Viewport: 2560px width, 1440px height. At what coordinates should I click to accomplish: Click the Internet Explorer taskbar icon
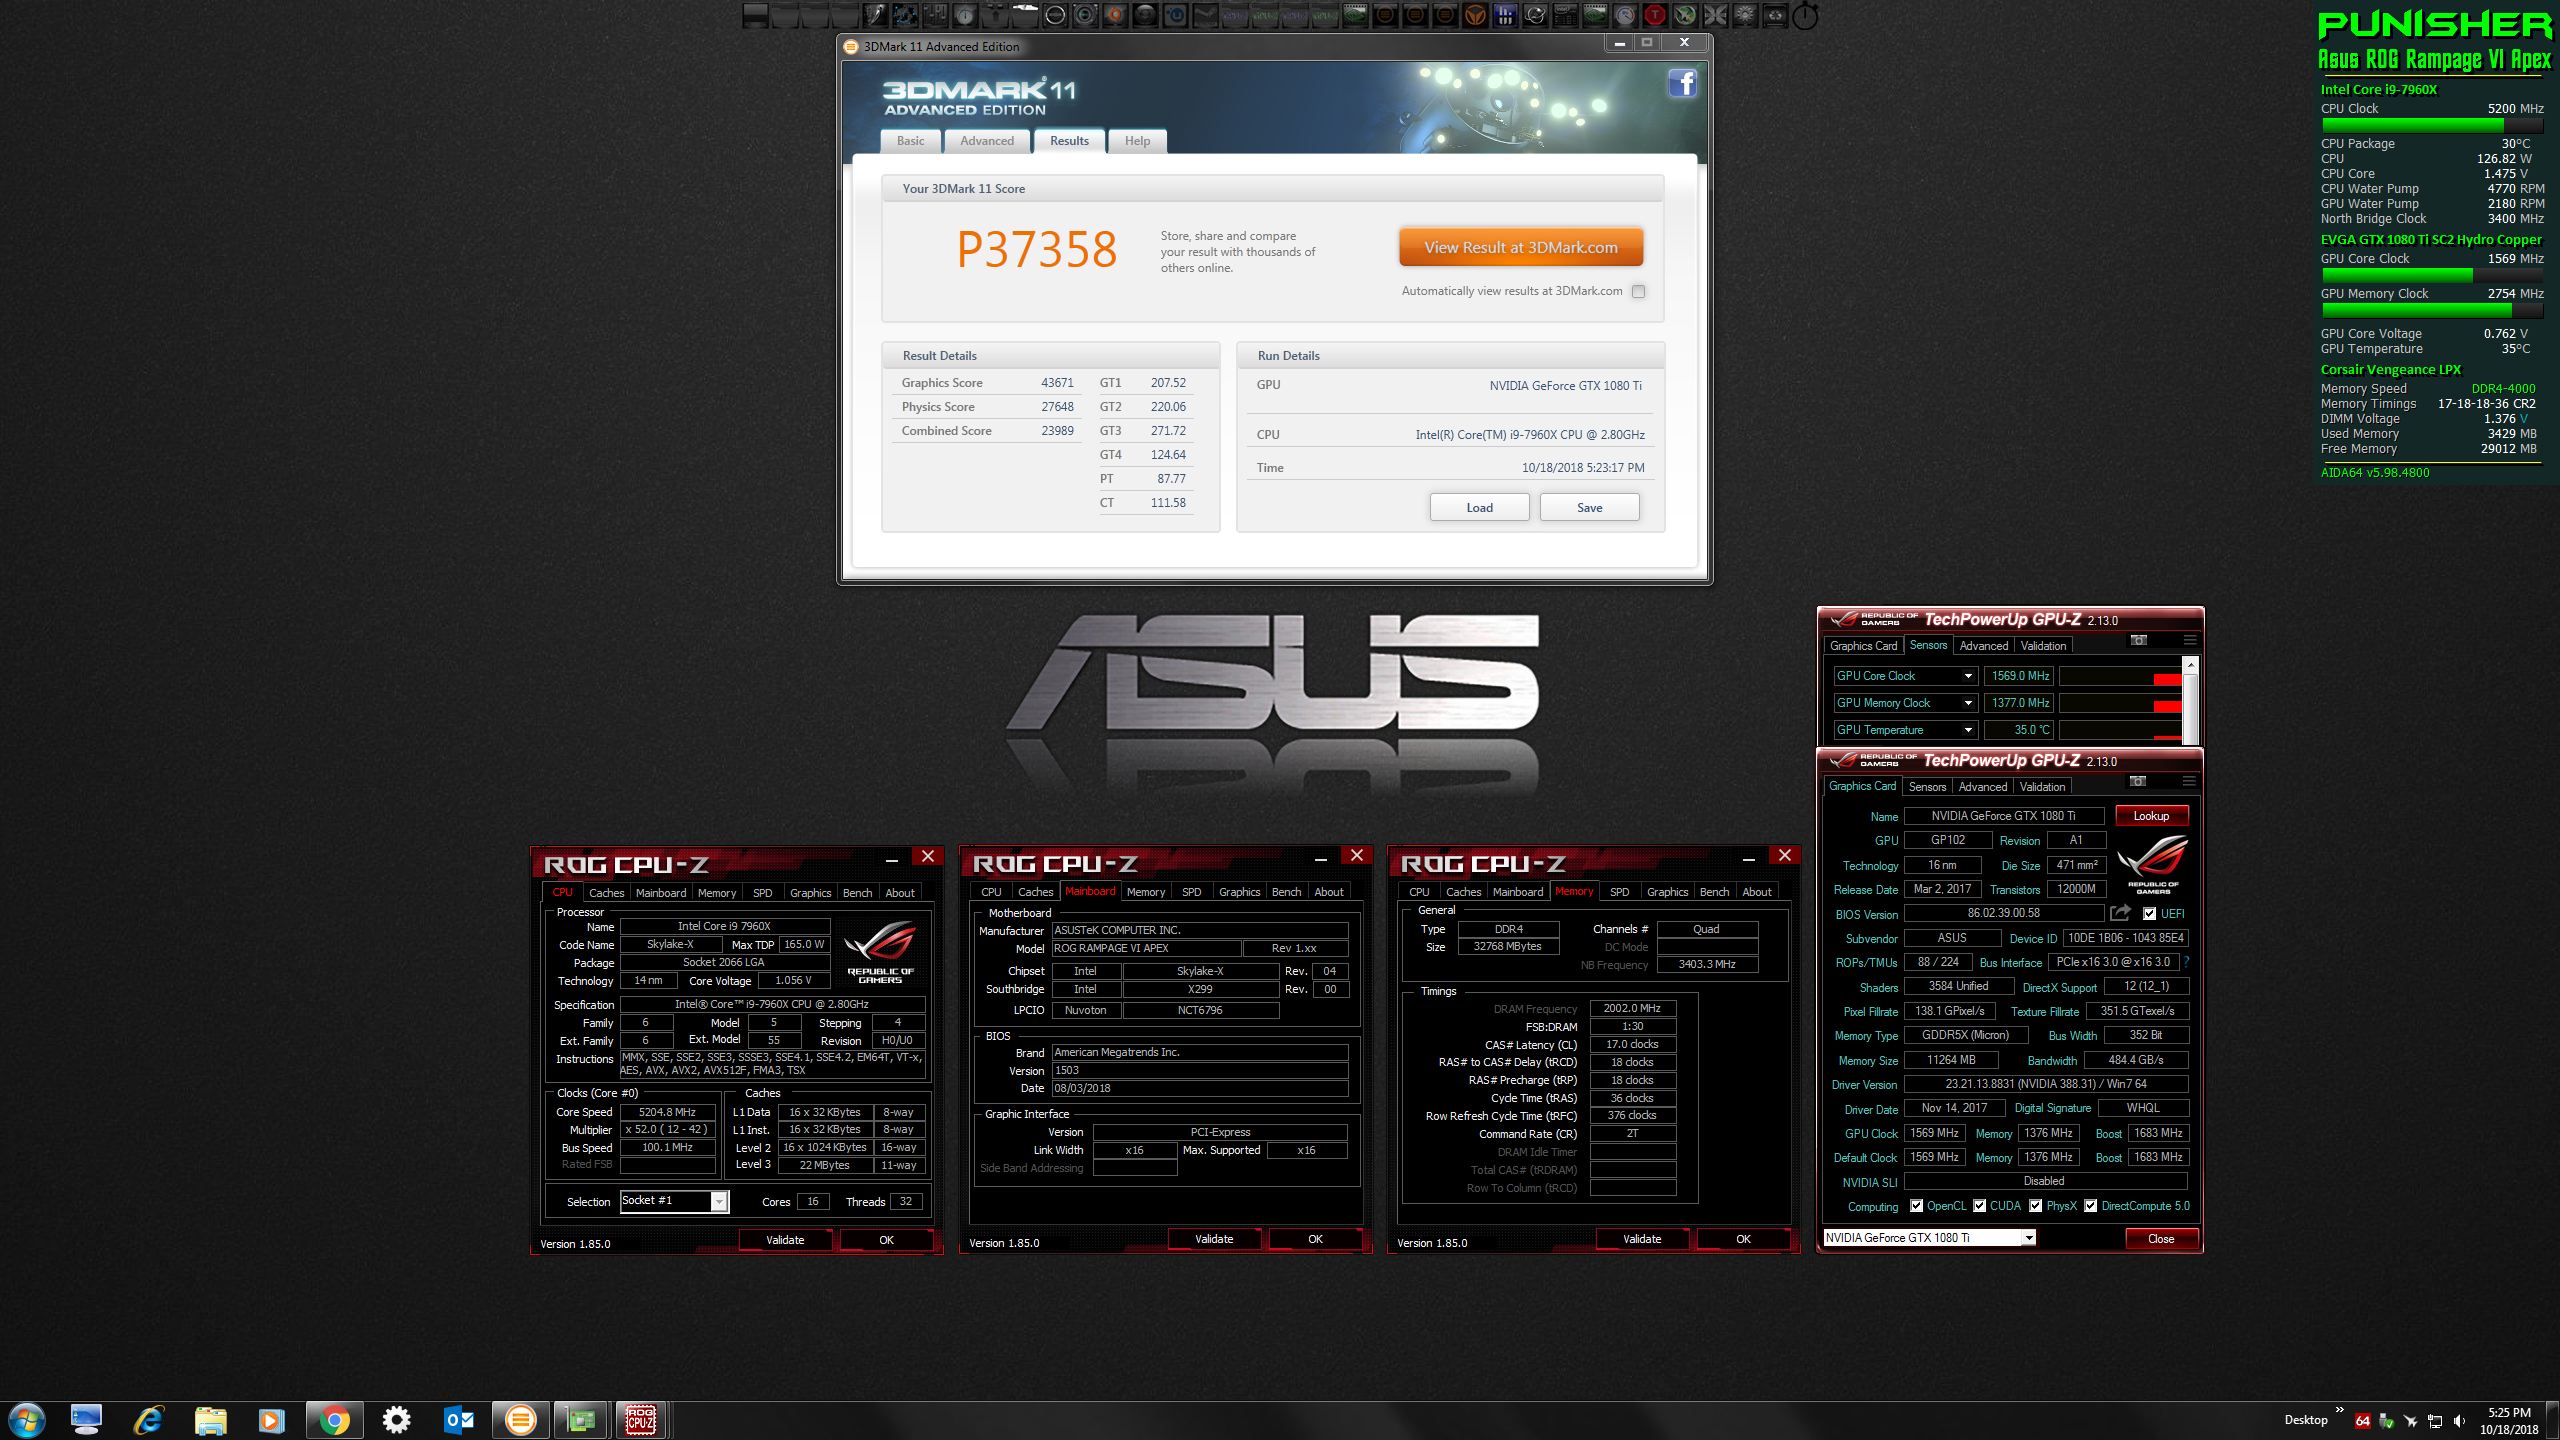149,1419
